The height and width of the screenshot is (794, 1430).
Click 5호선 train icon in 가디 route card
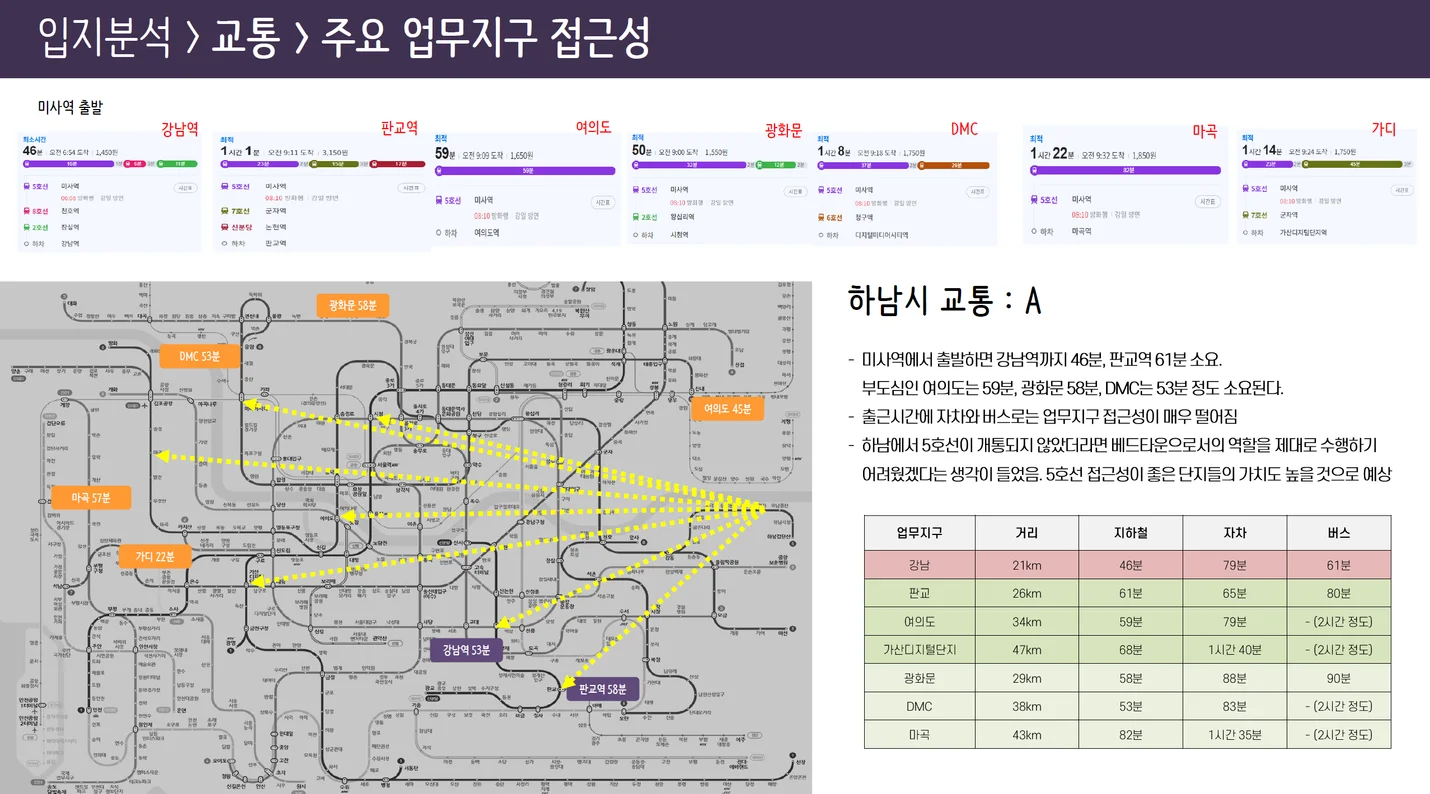tap(1247, 188)
